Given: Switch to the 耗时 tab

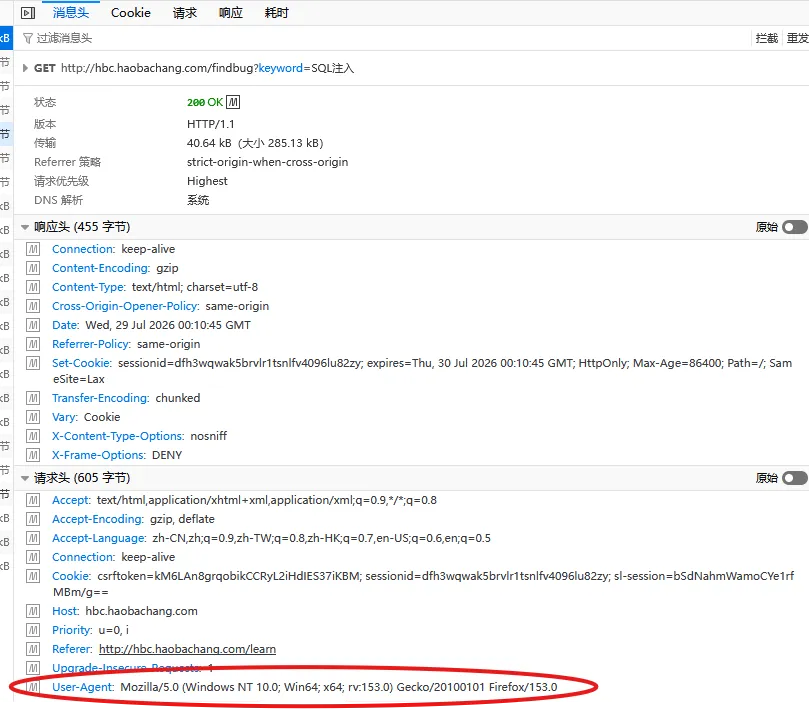Looking at the screenshot, I should pos(277,13).
